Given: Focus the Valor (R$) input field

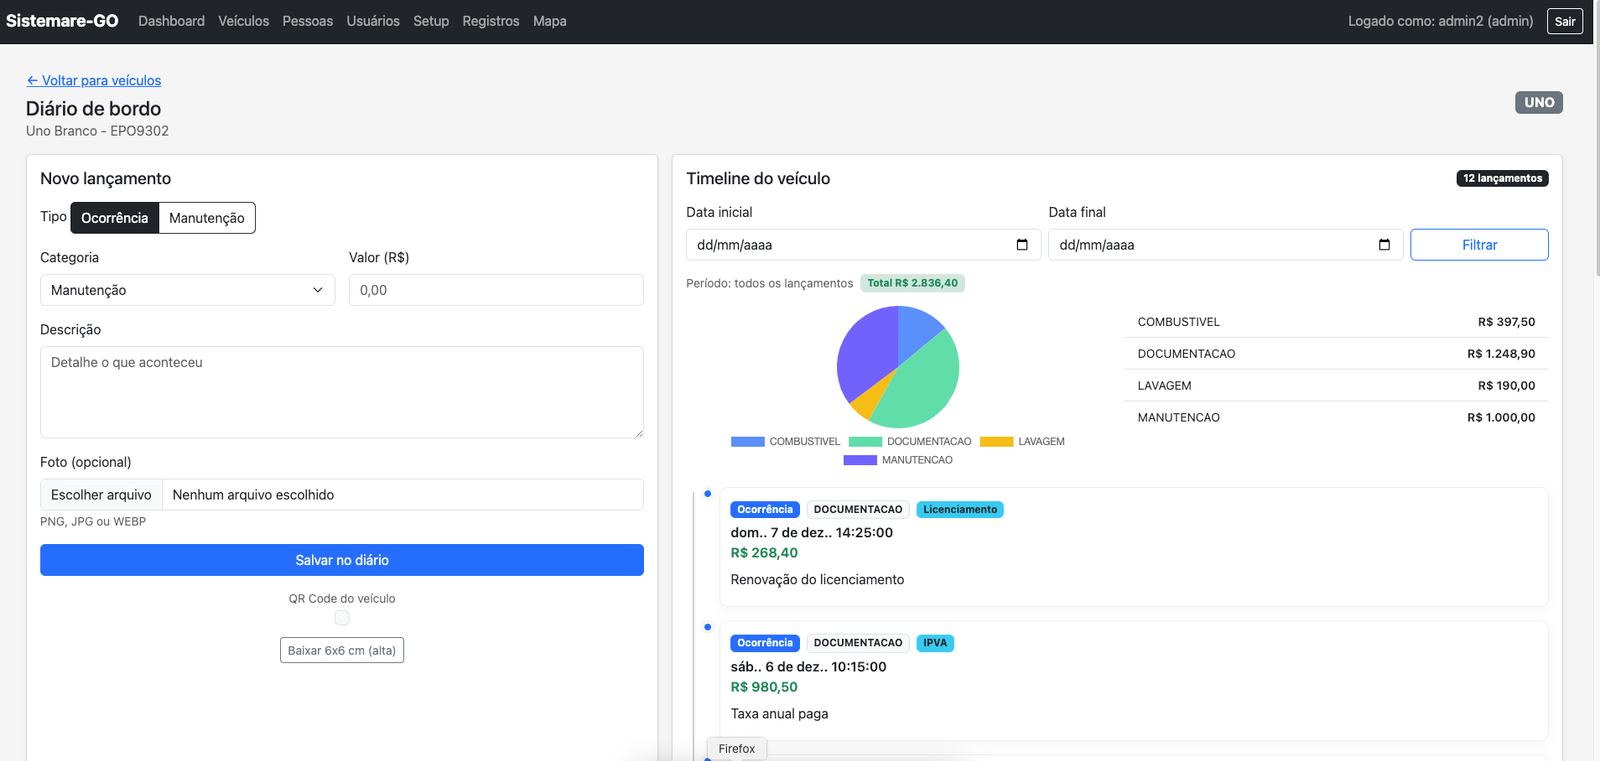Looking at the screenshot, I should point(496,290).
